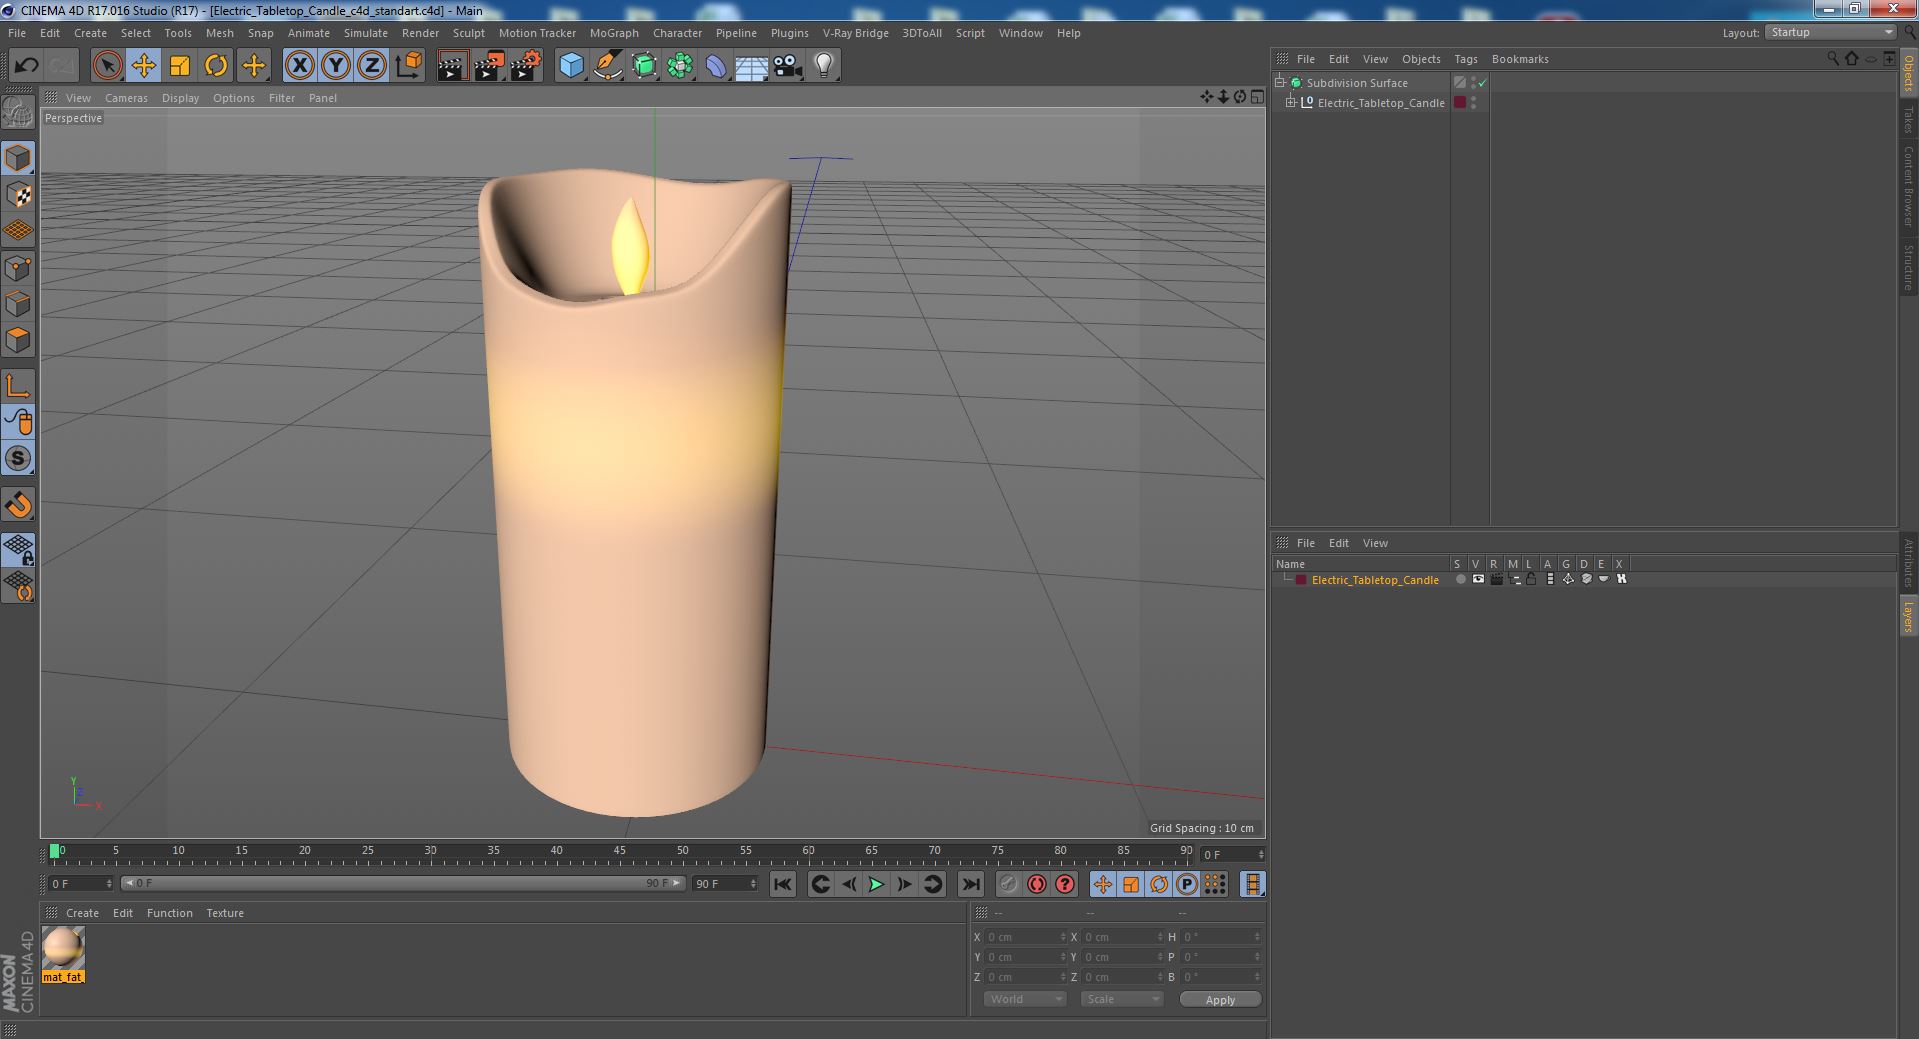Open the World coordinate dropdown
Screen dimensions: 1919x1039
[x=1025, y=999]
